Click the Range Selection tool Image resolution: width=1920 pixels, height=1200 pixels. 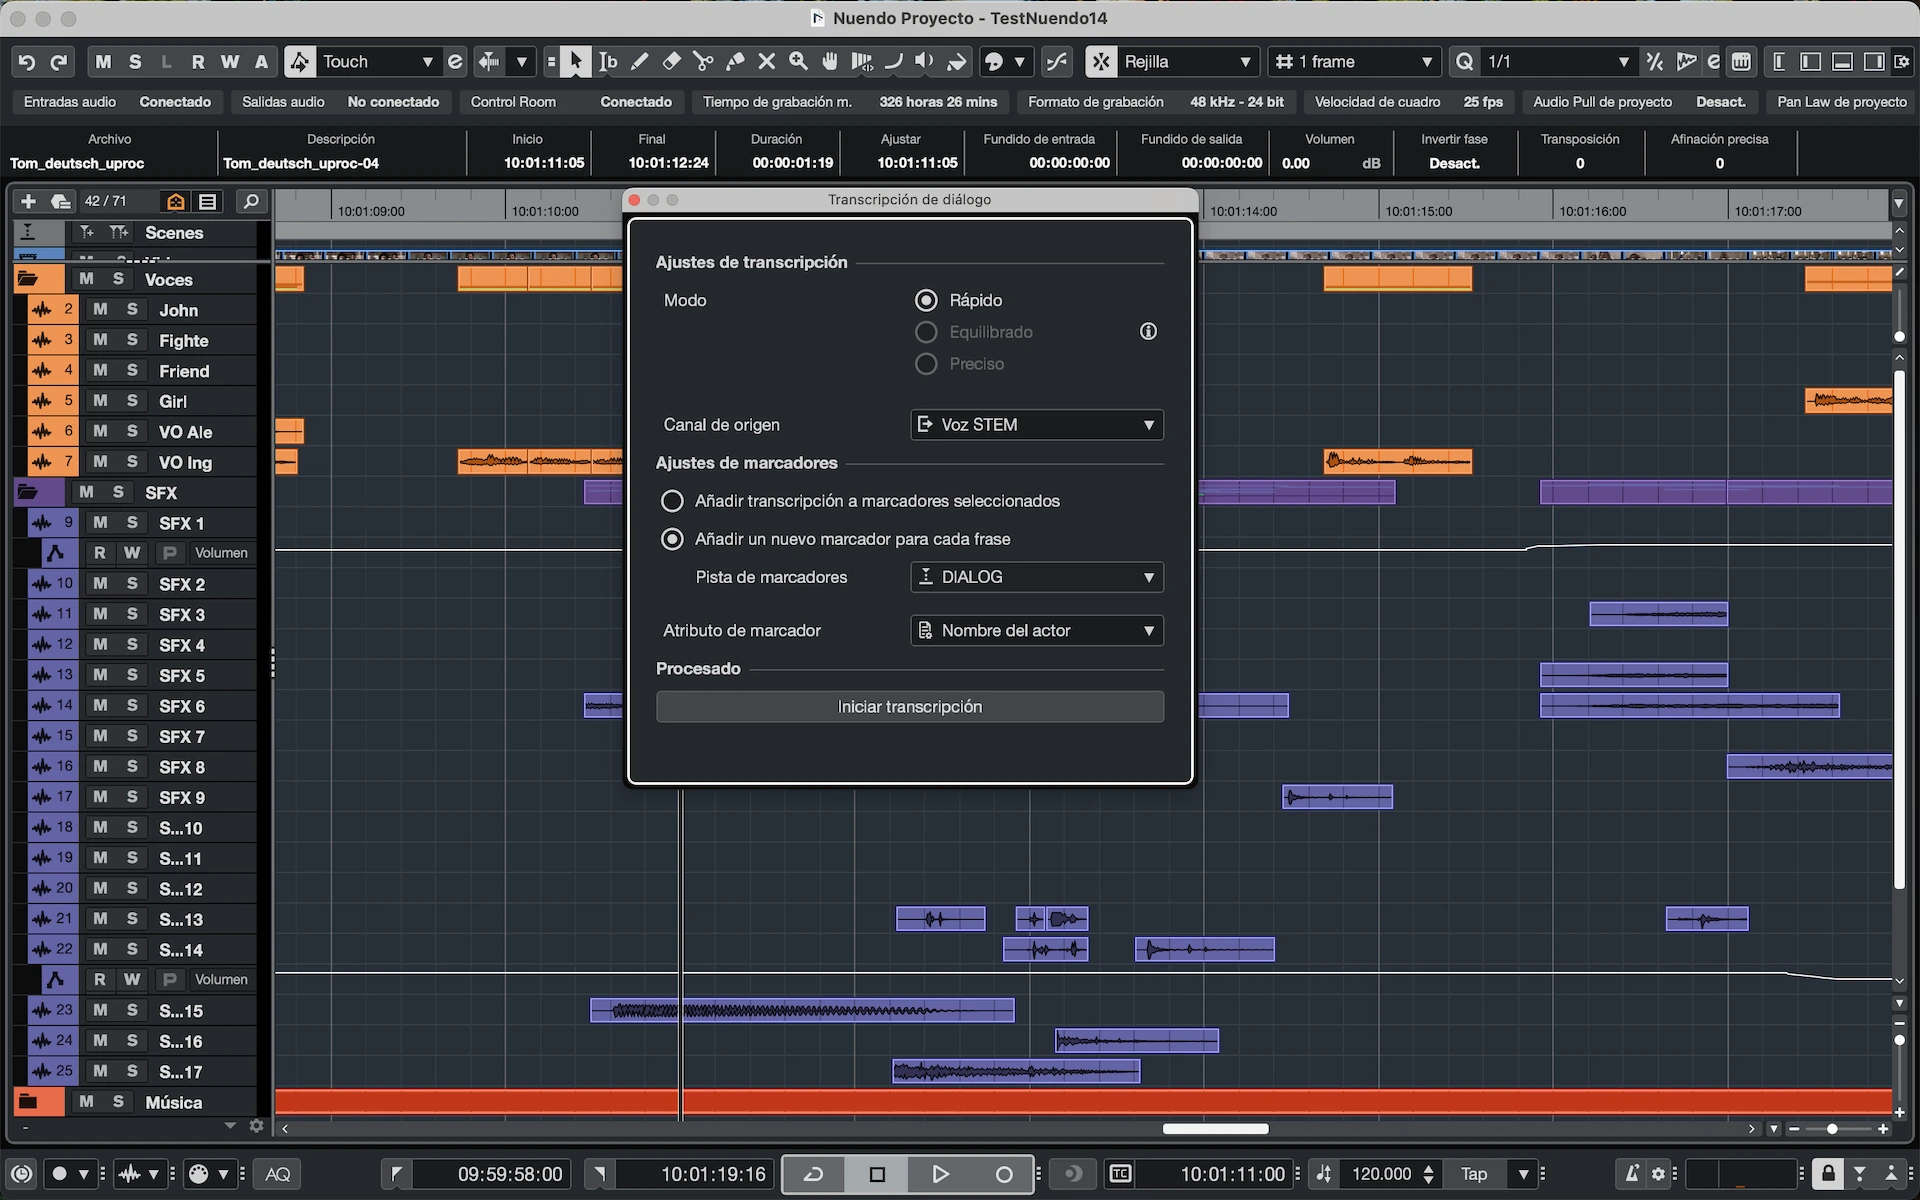coord(608,62)
